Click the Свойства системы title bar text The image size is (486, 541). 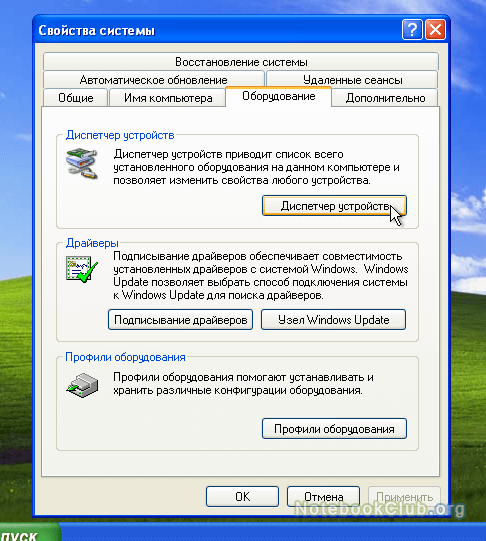click(97, 30)
